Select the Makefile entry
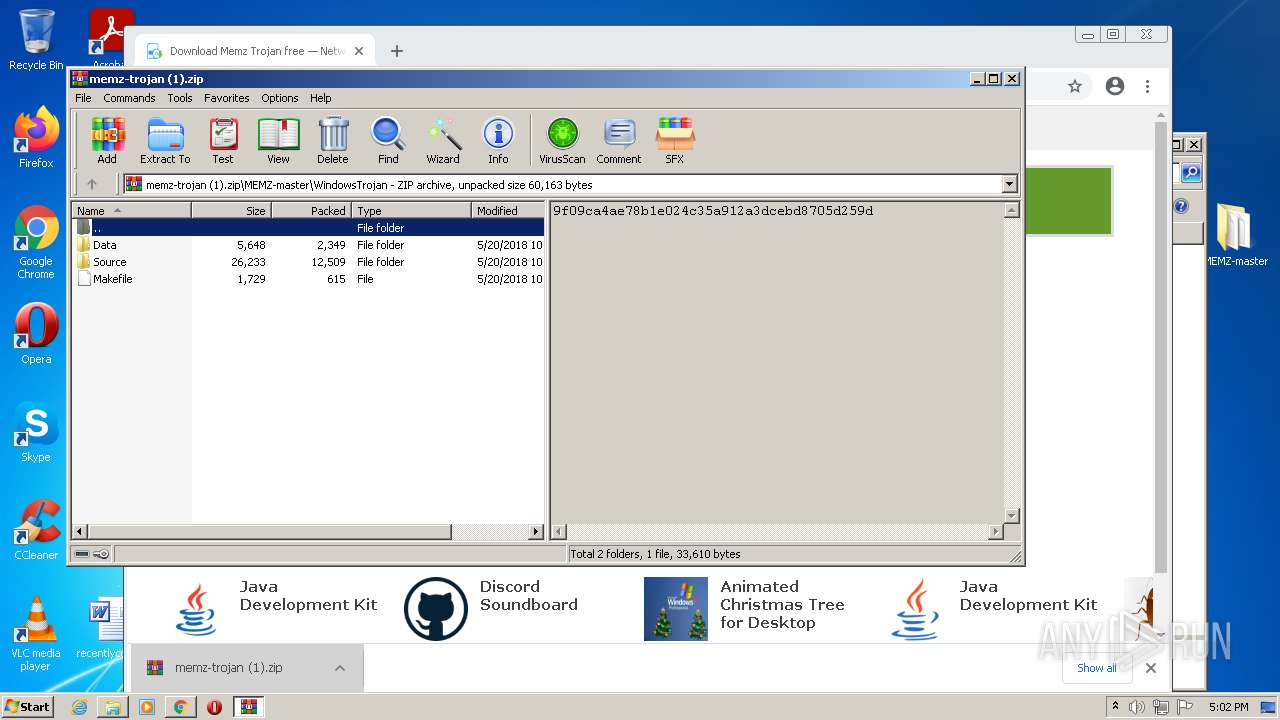Image resolution: width=1280 pixels, height=720 pixels. point(308,279)
